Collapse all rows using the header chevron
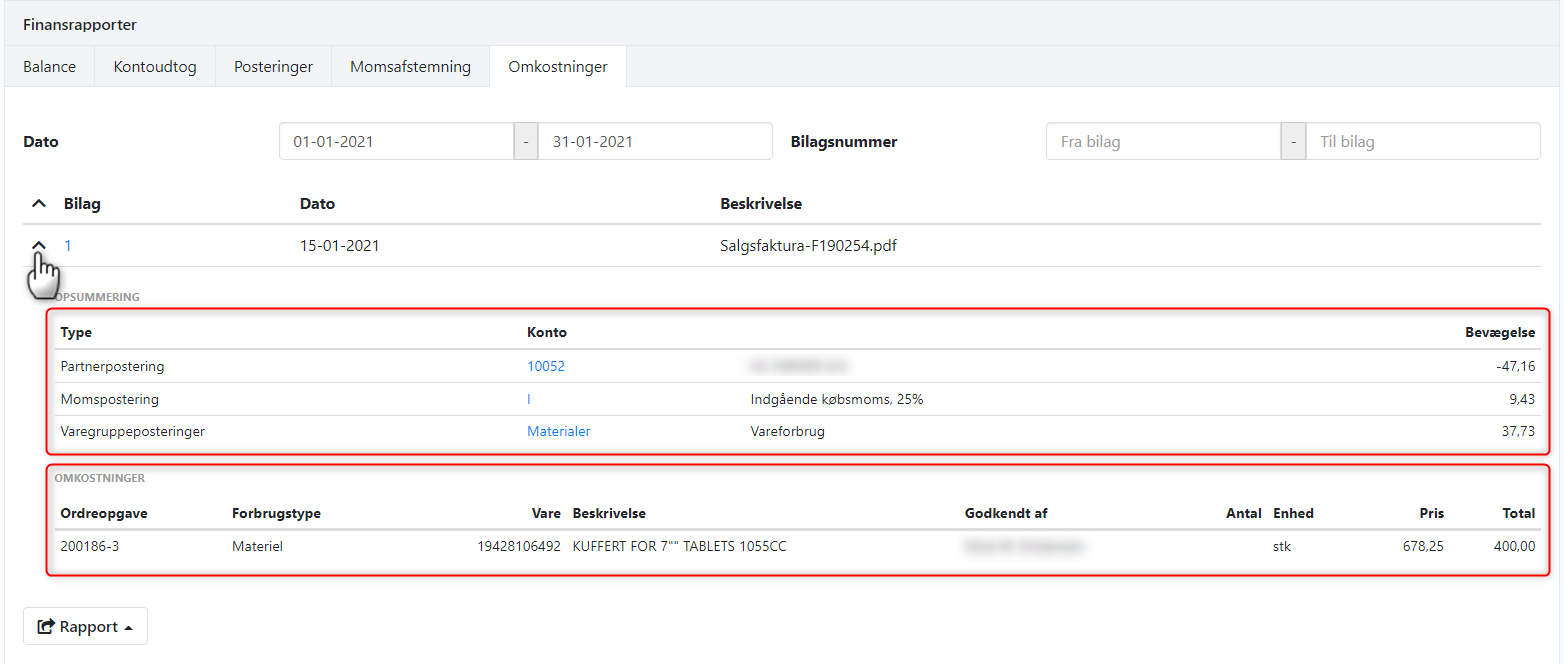 coord(39,204)
